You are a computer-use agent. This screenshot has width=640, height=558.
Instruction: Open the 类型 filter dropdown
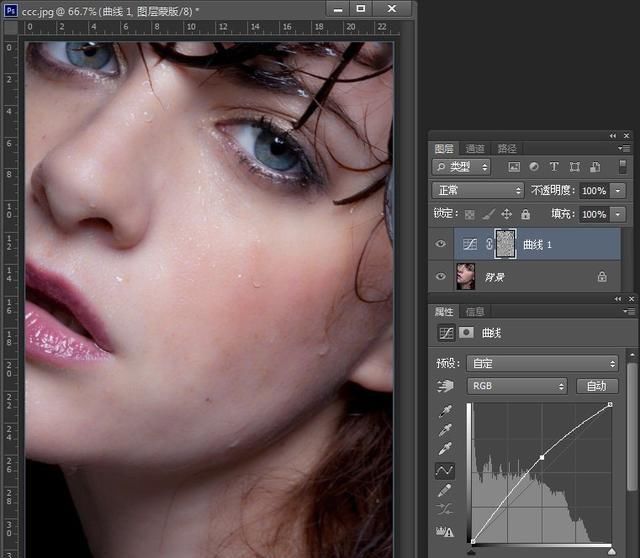point(461,167)
